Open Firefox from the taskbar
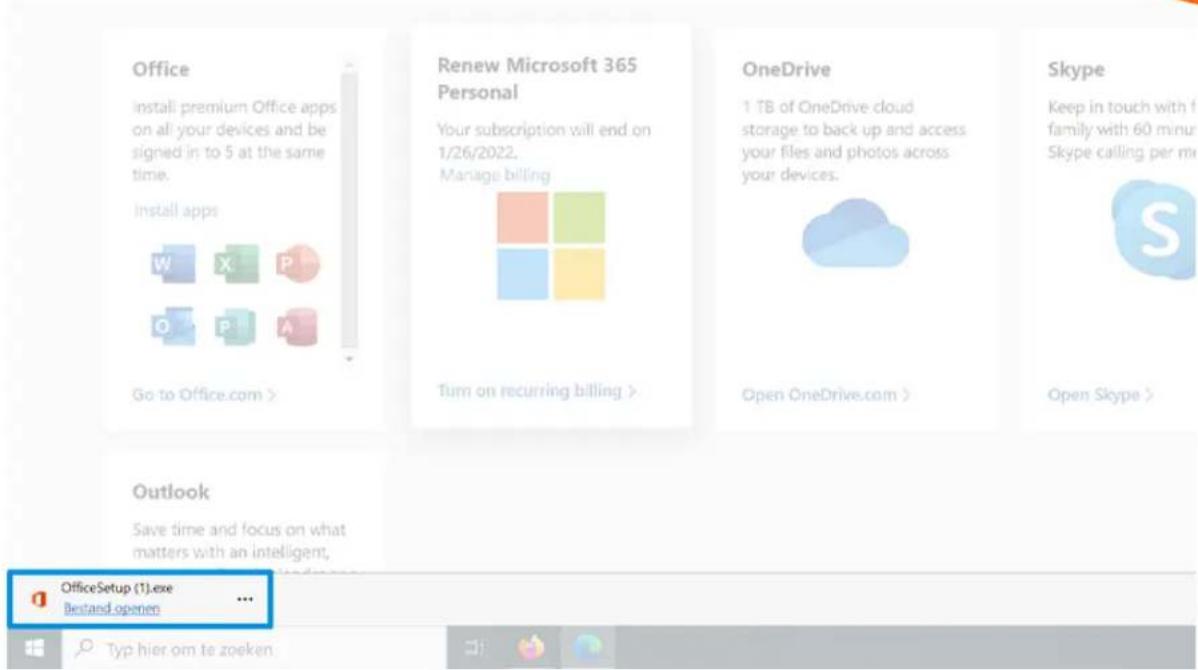 click(x=531, y=649)
